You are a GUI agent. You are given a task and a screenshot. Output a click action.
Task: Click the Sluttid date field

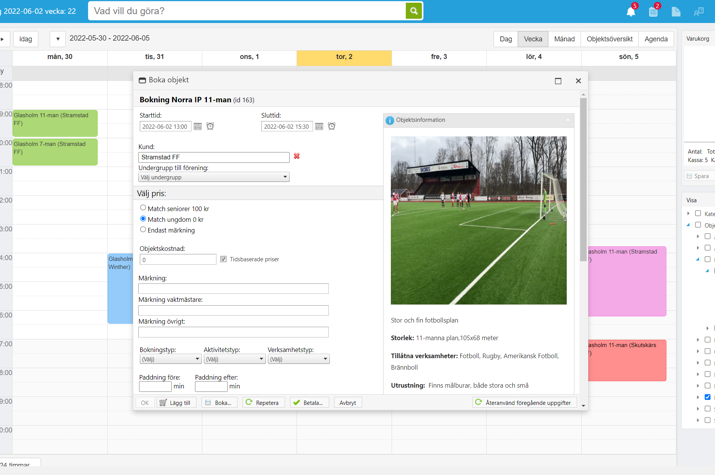[287, 126]
